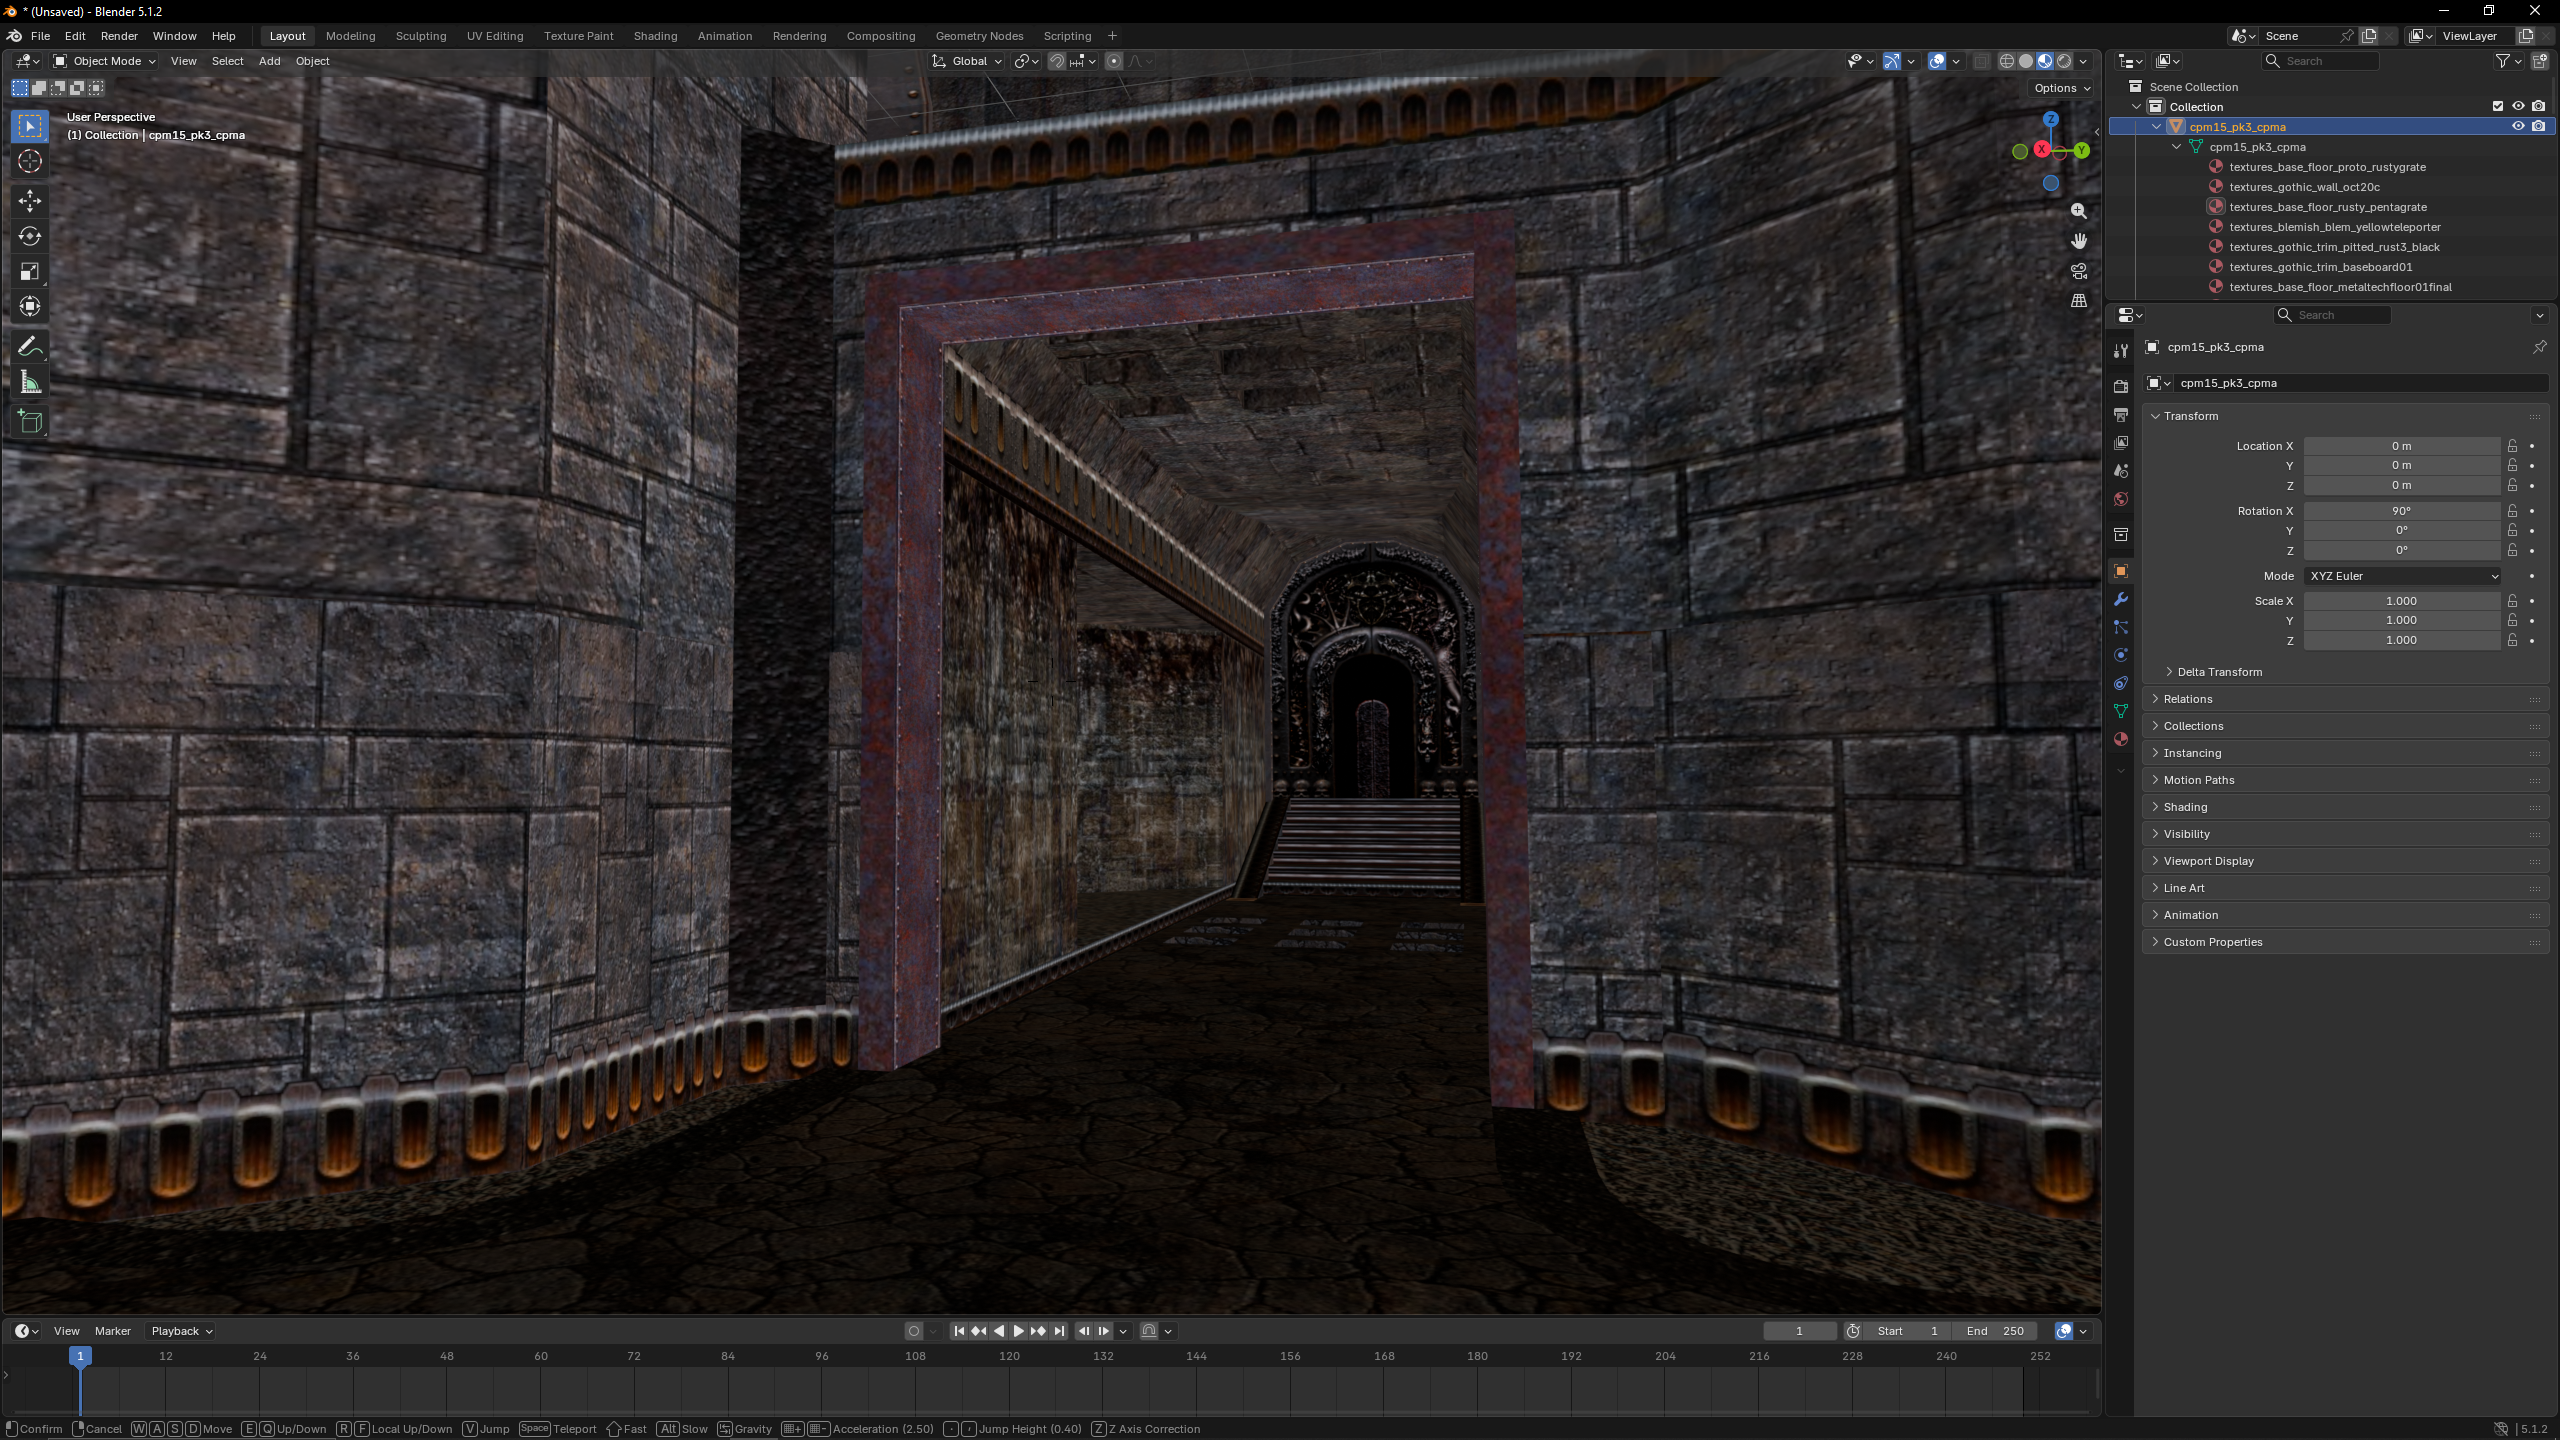Click the Location X value field
Image resolution: width=2560 pixels, height=1440 pixels.
pyautogui.click(x=2402, y=446)
